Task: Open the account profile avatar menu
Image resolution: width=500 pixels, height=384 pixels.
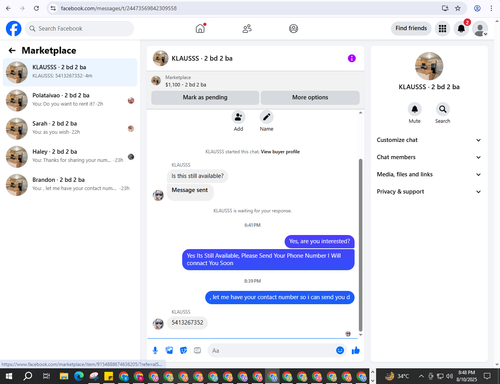Action: click(480, 29)
